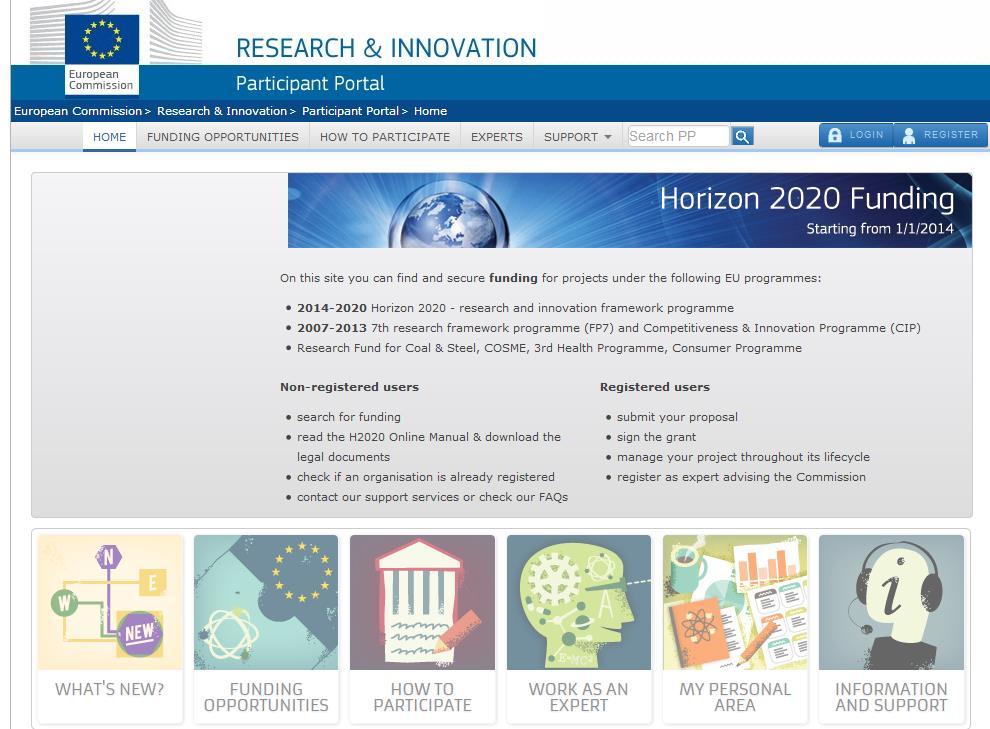Click the Research & Innovation page heading
990x729 pixels.
click(x=386, y=49)
